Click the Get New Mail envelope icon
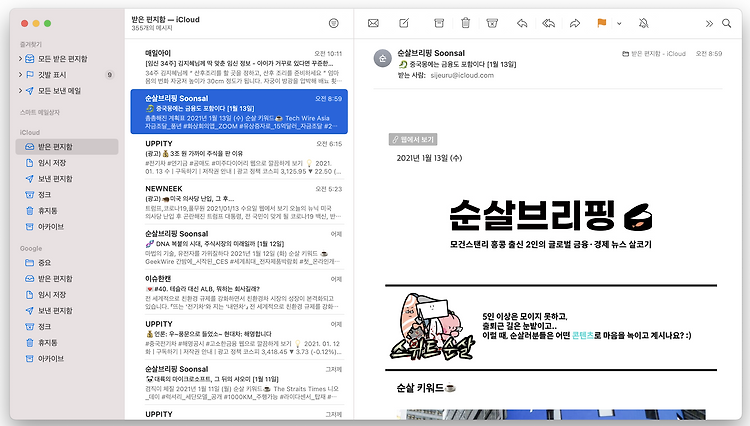The image size is (750, 426). pos(373,23)
